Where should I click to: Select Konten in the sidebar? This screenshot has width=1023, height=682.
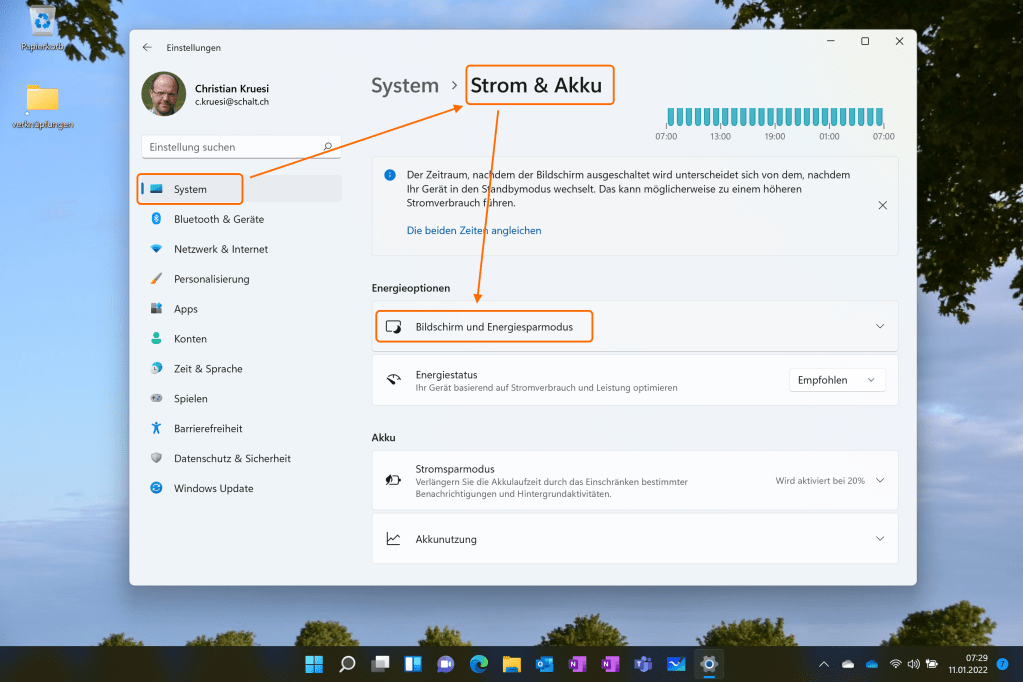point(190,339)
